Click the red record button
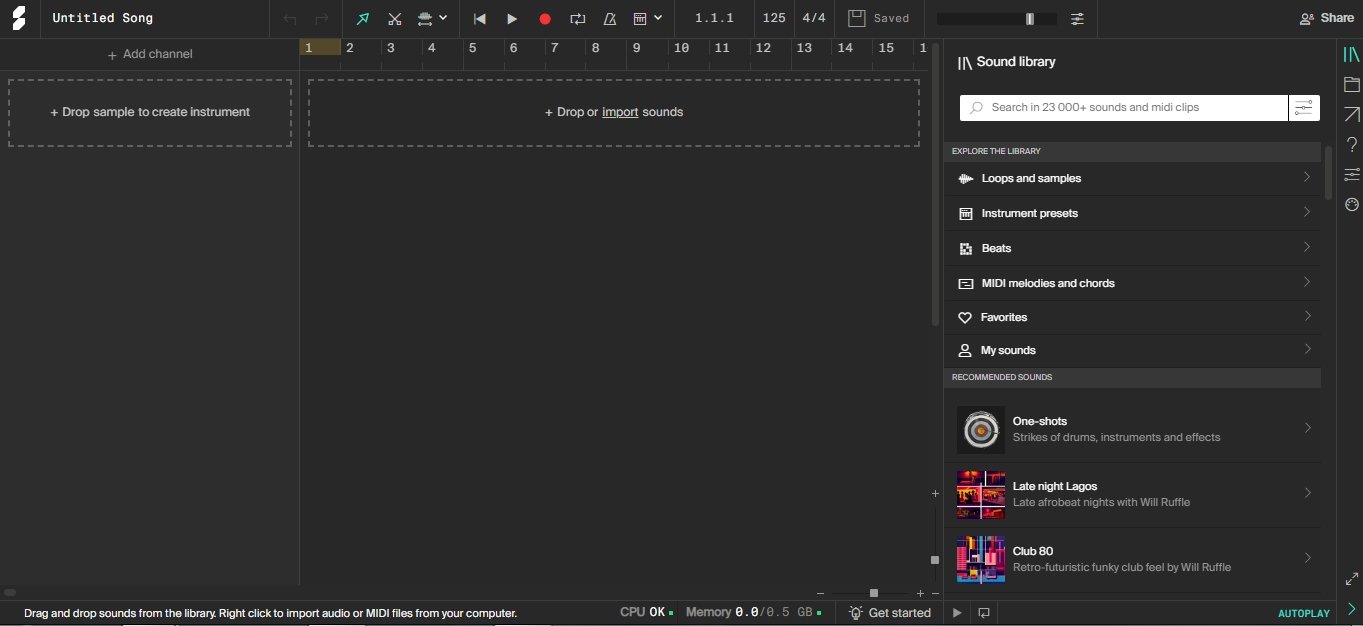 point(545,19)
